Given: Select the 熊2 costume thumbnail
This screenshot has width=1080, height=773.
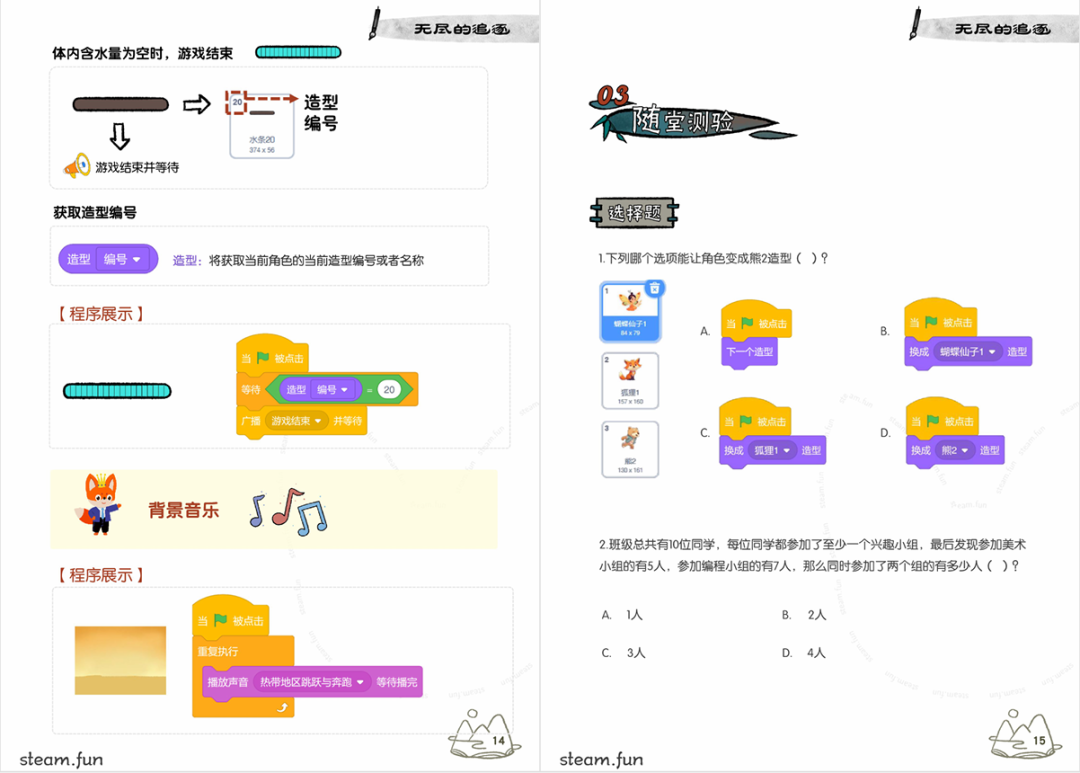Looking at the screenshot, I should point(630,449).
